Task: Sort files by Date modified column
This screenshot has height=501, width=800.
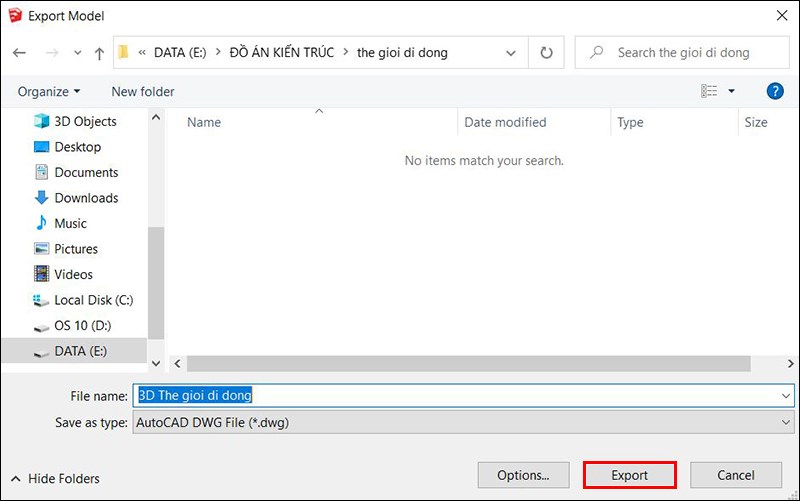Action: 505,122
